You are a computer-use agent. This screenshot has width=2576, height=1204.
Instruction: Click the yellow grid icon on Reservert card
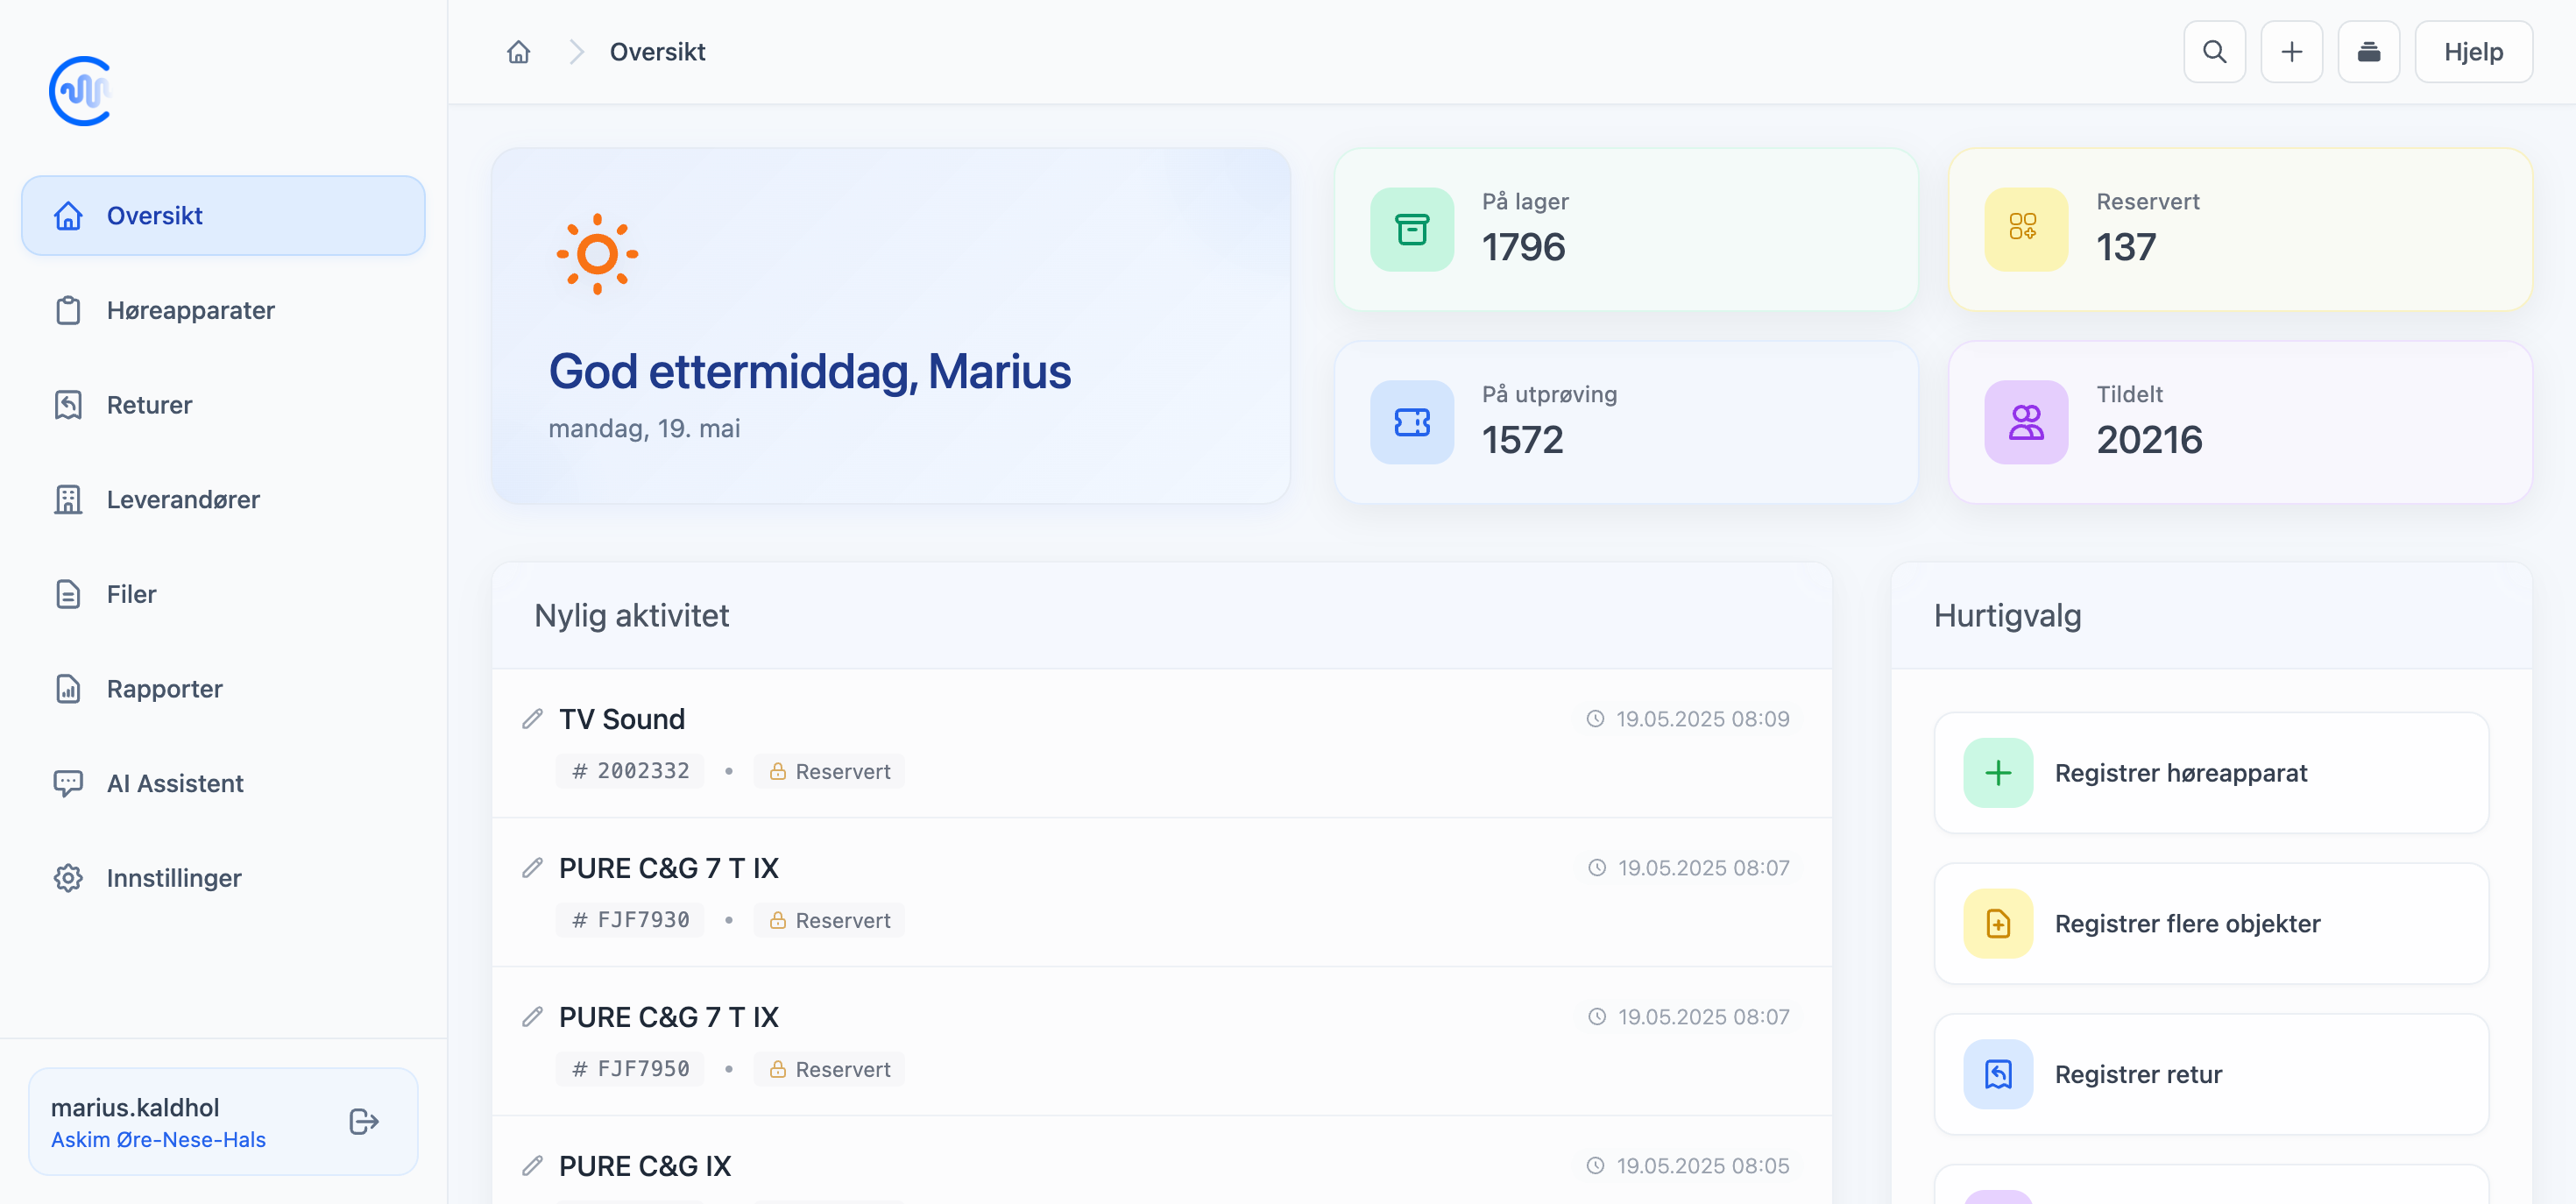click(2025, 230)
